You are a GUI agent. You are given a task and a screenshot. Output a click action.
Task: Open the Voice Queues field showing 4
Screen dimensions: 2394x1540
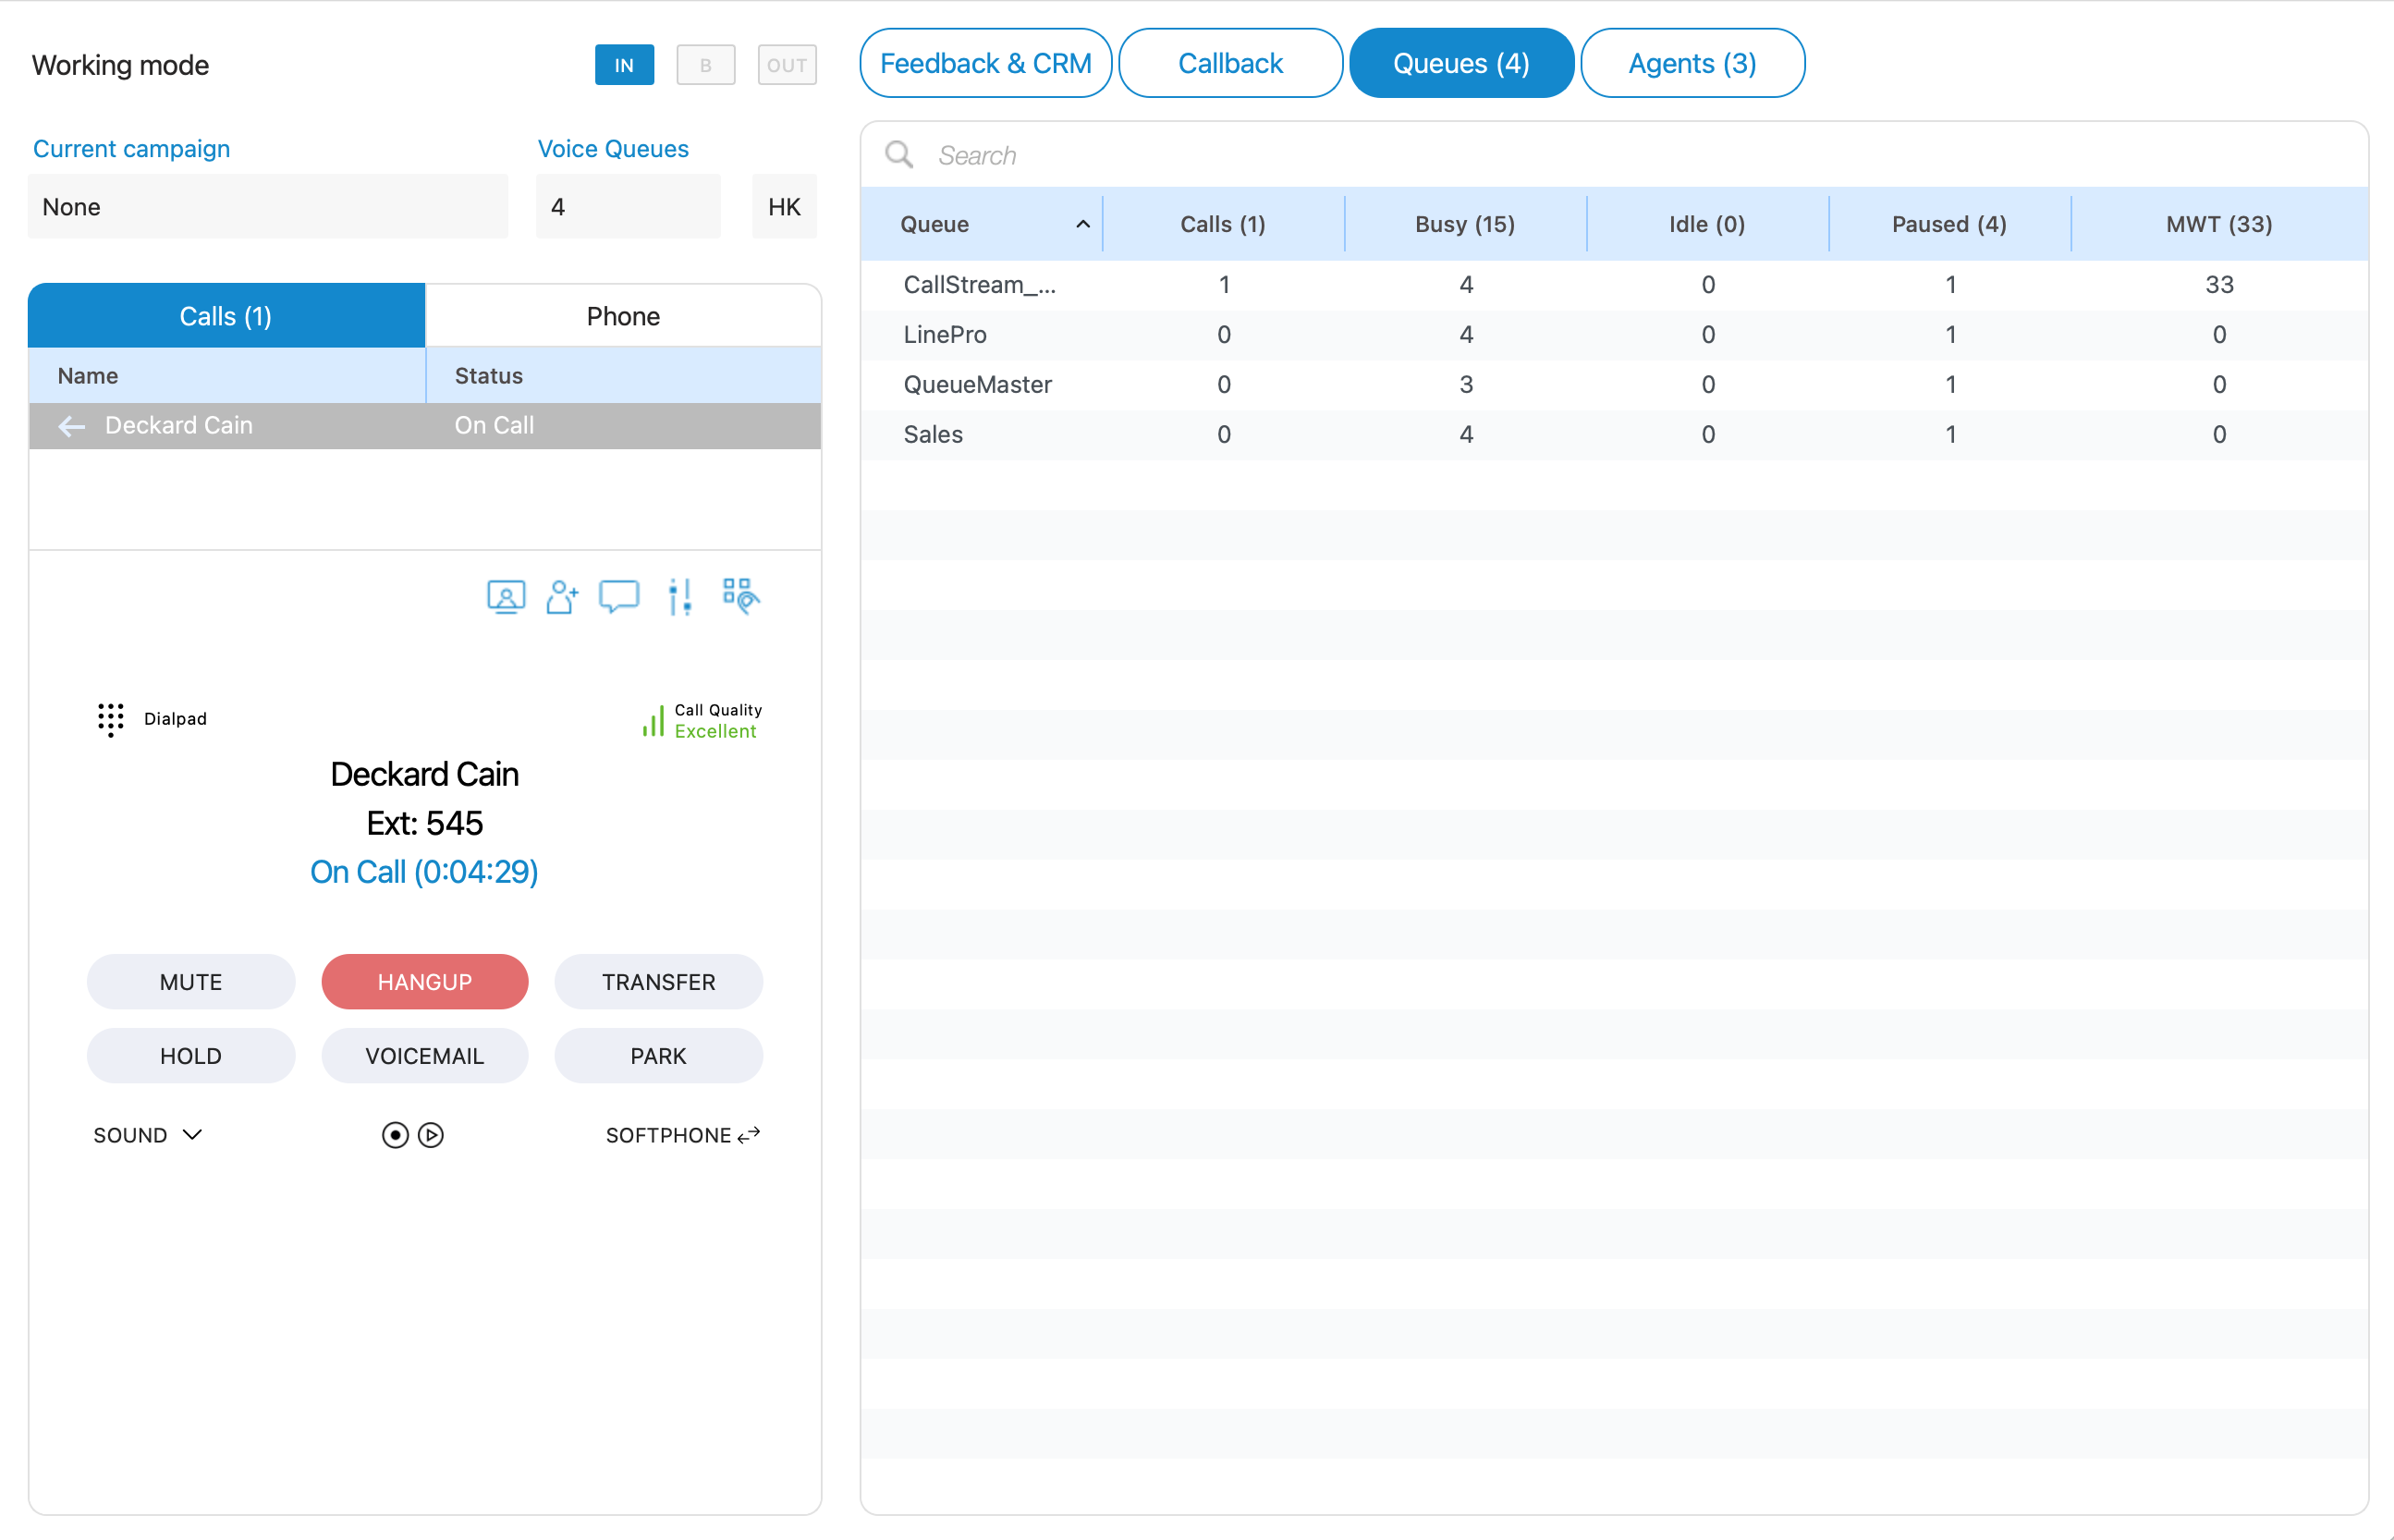[x=628, y=207]
